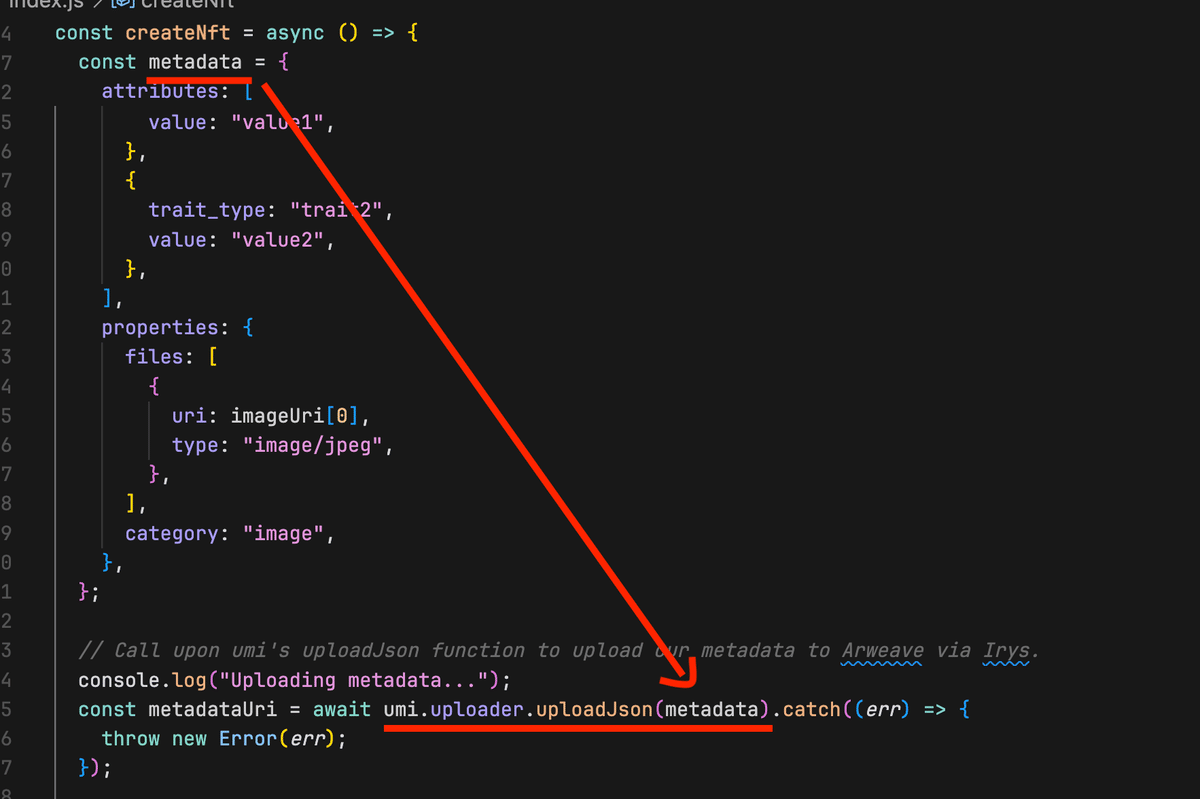
Task: Open the index.js breadcrumb segment
Action: [47, 3]
